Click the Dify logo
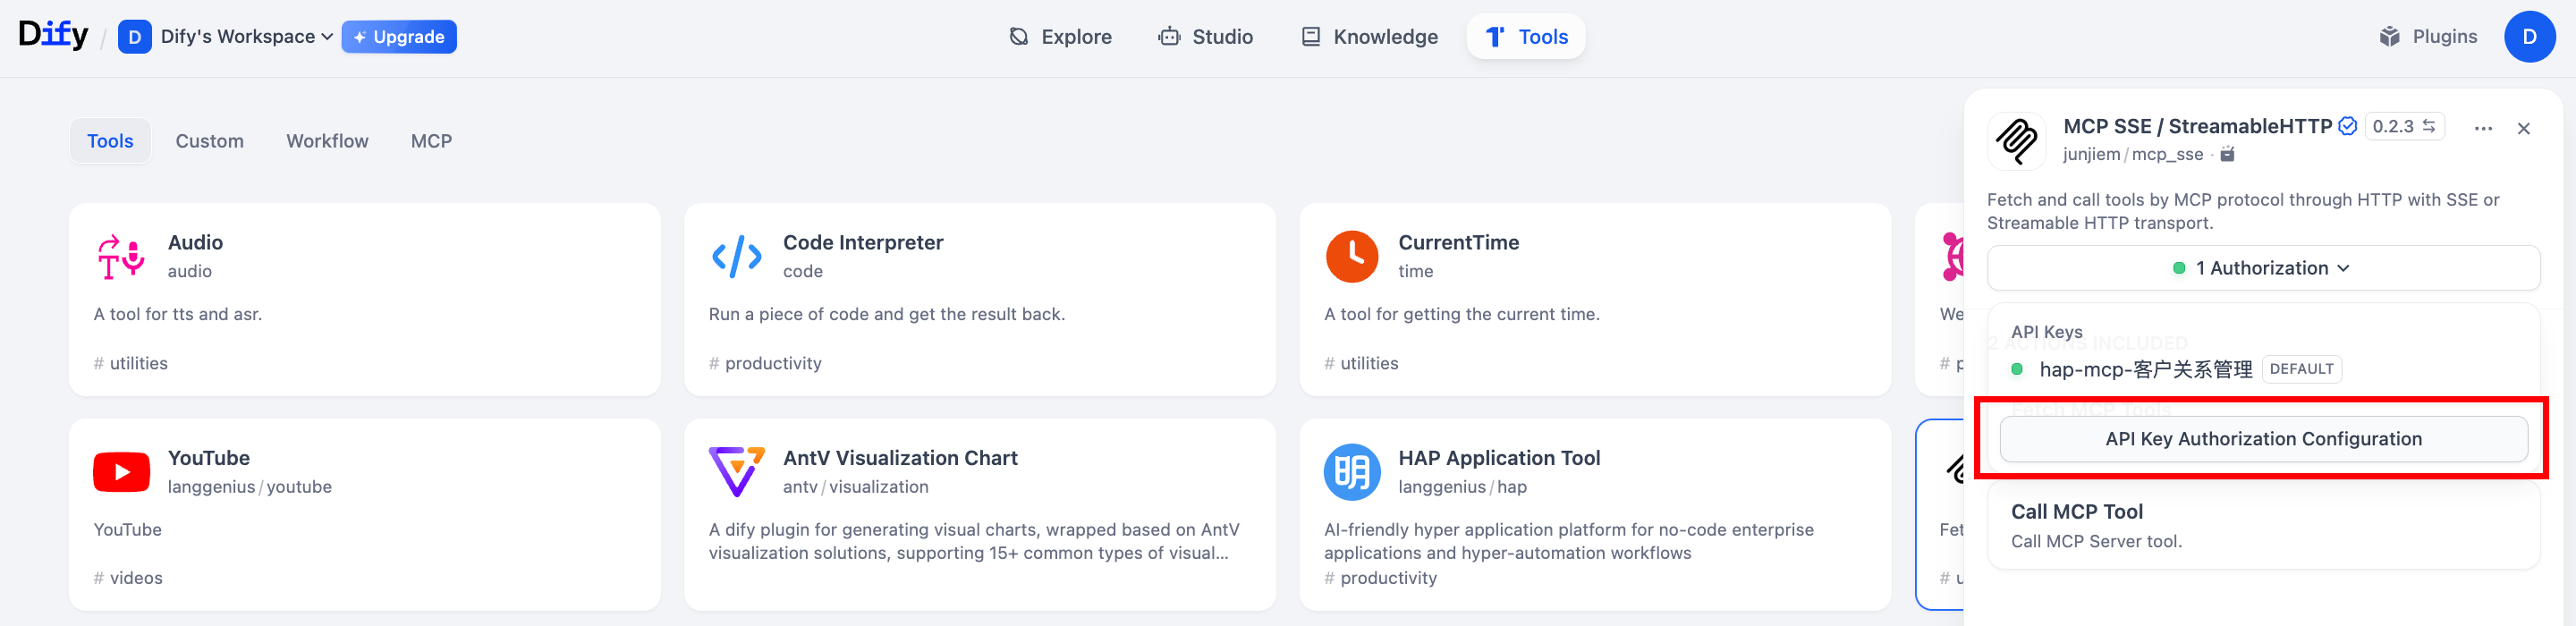This screenshot has width=2576, height=626. (53, 35)
